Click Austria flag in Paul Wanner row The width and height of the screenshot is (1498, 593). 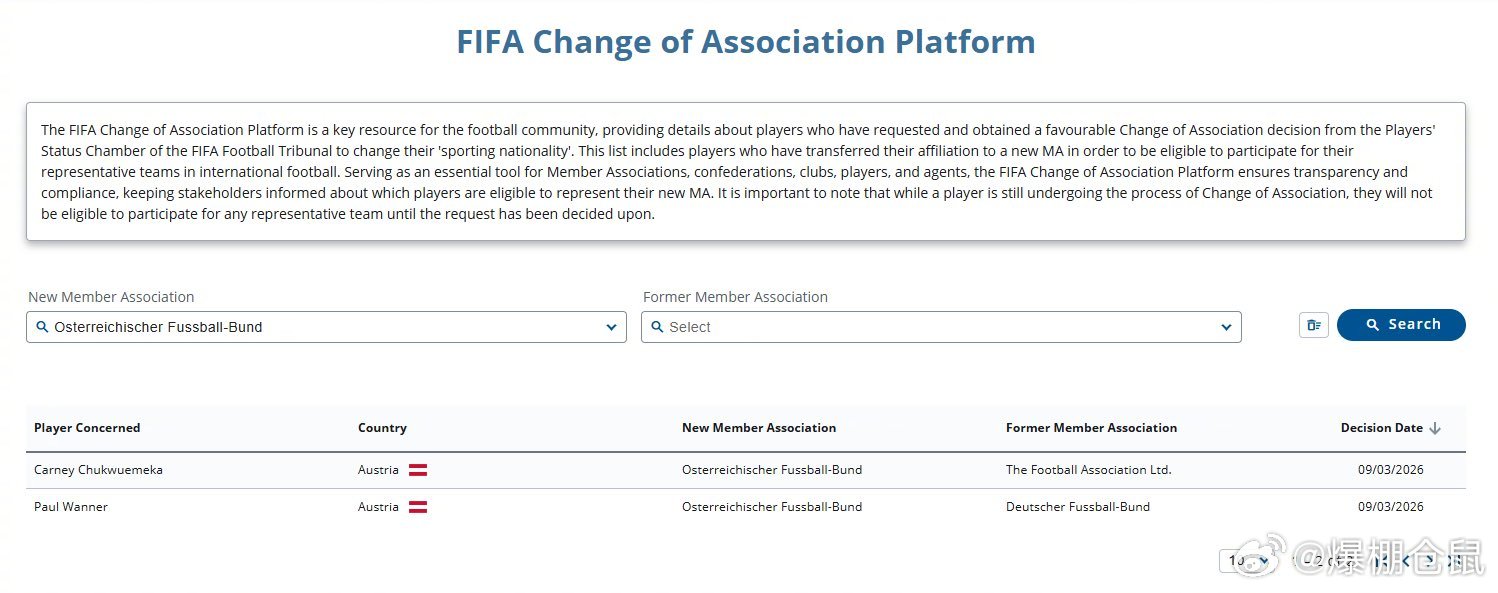(418, 507)
